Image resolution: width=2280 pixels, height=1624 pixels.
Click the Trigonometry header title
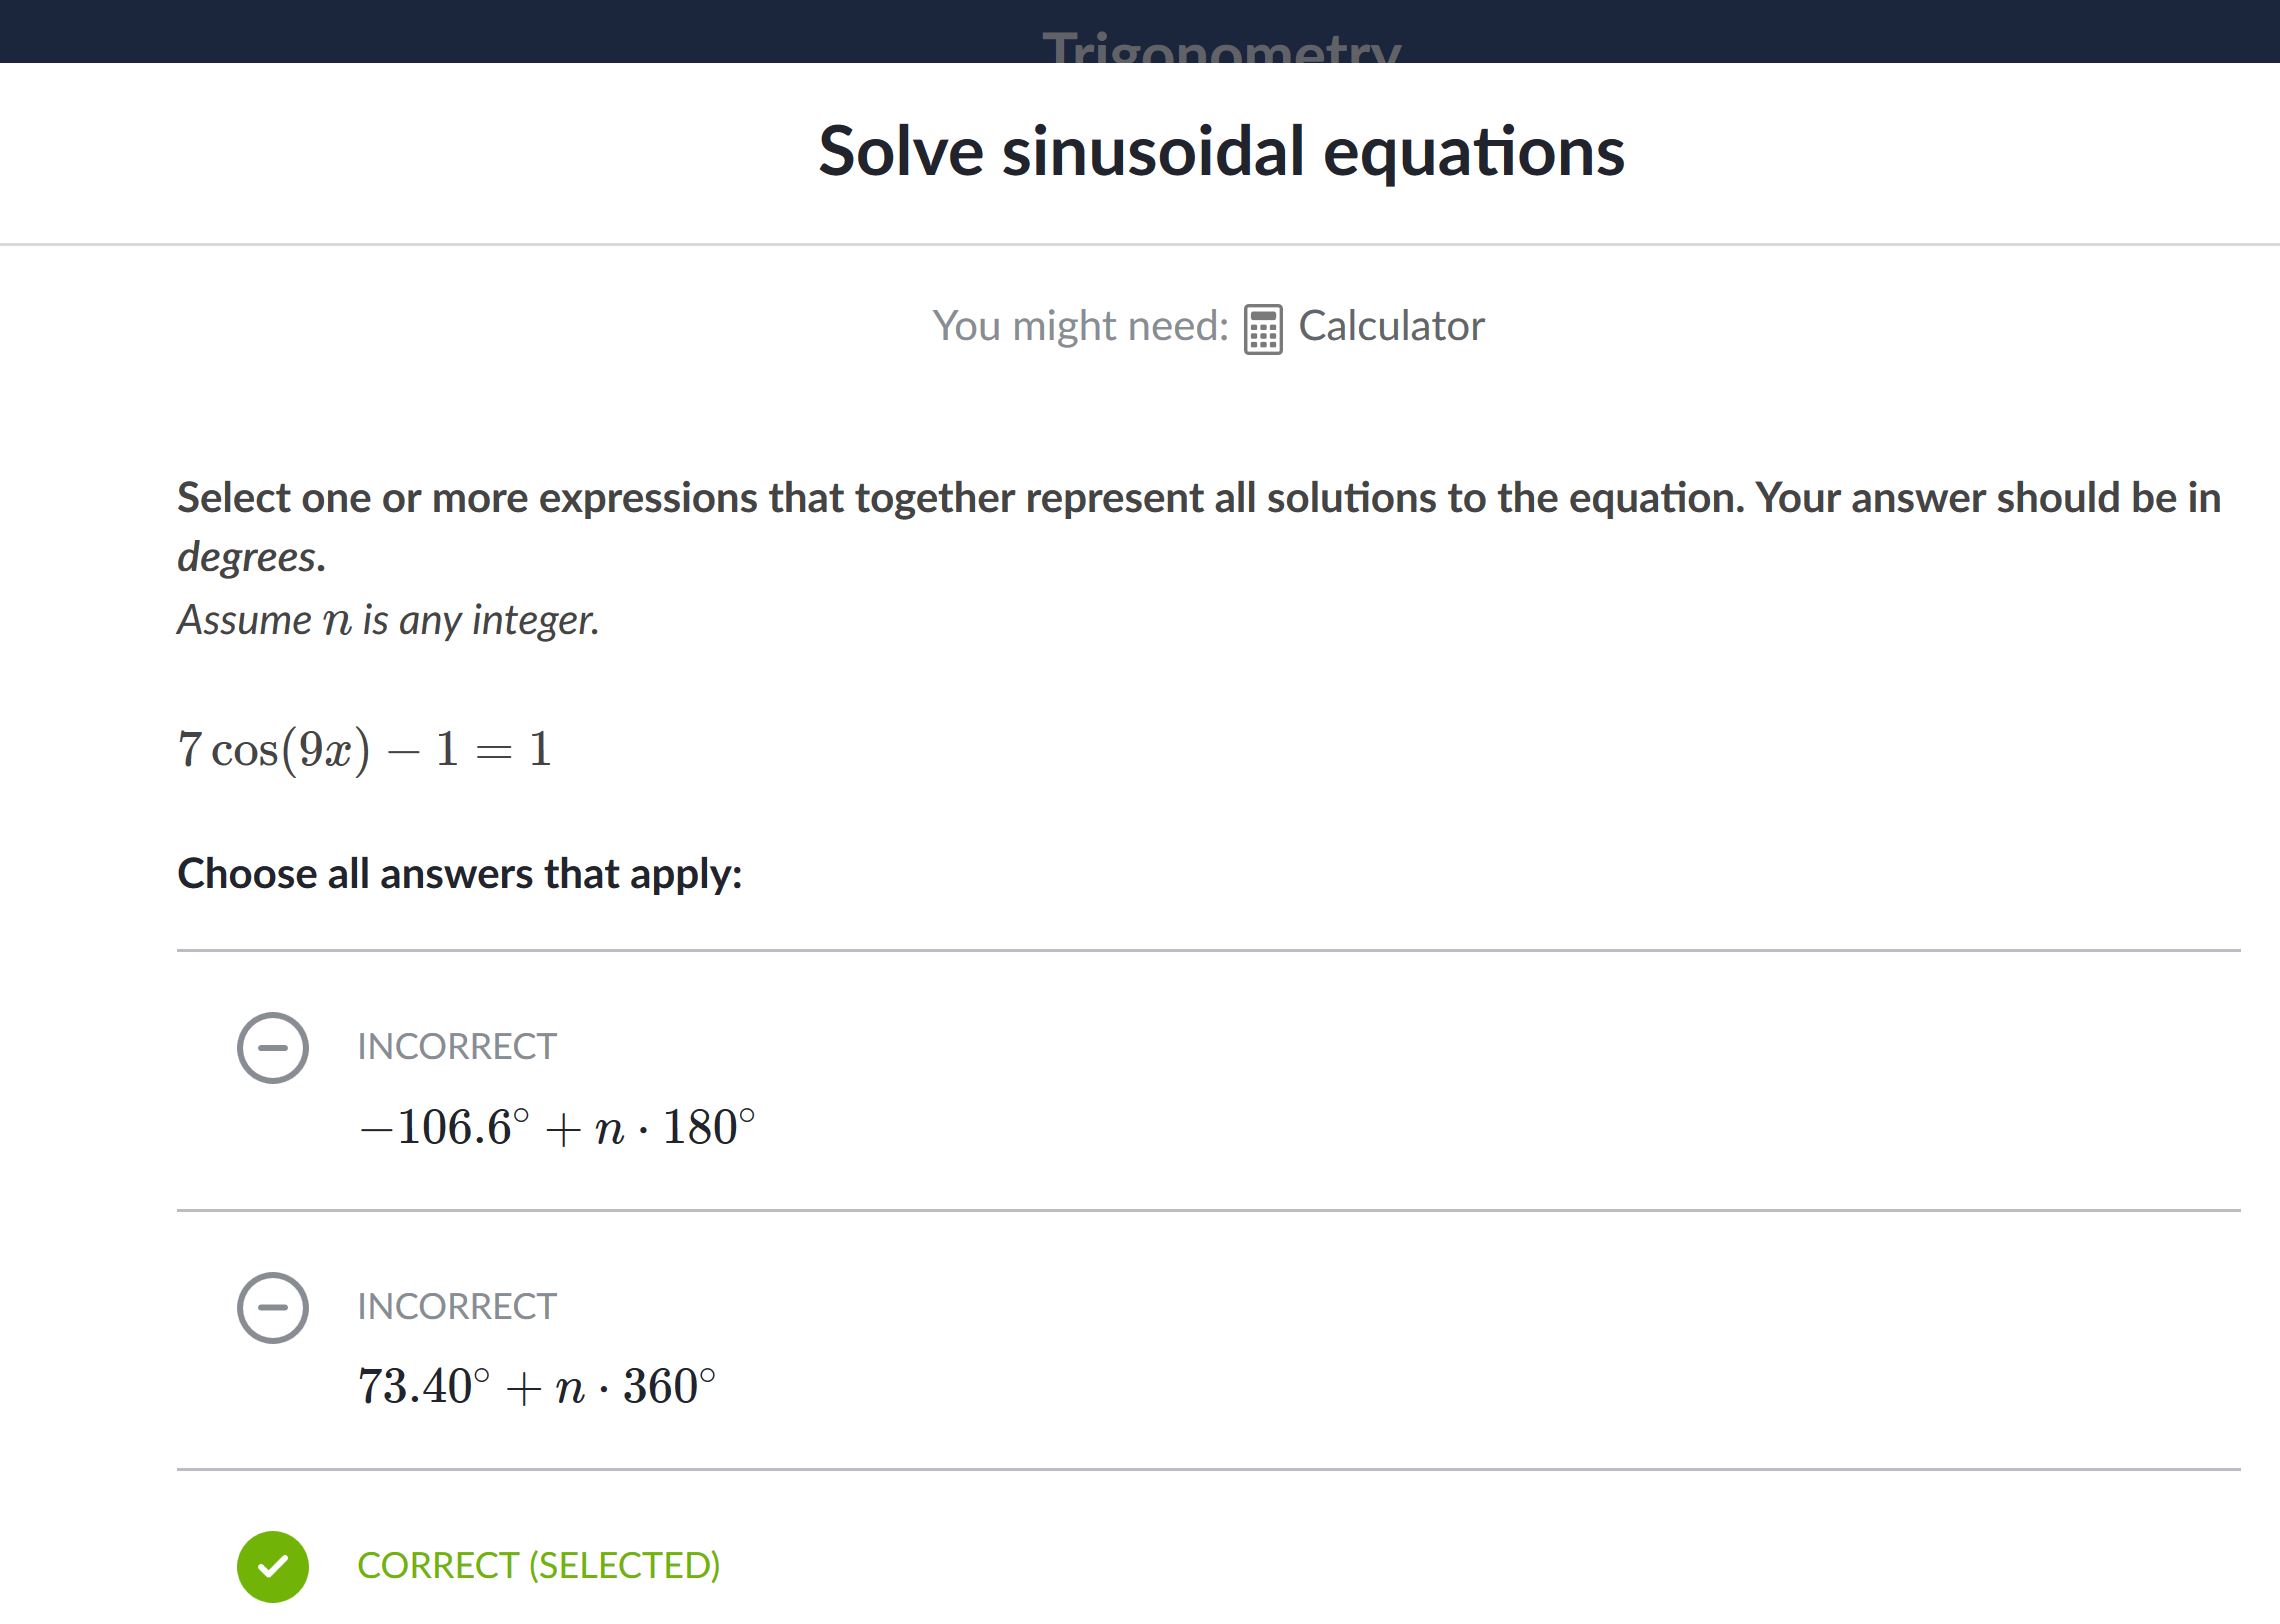1221,47
